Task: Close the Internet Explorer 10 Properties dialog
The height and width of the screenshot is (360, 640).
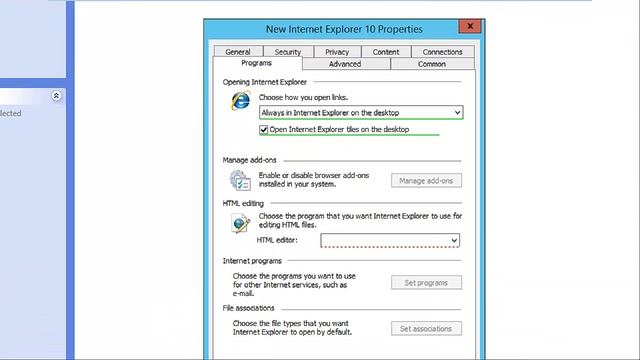Action: click(470, 26)
